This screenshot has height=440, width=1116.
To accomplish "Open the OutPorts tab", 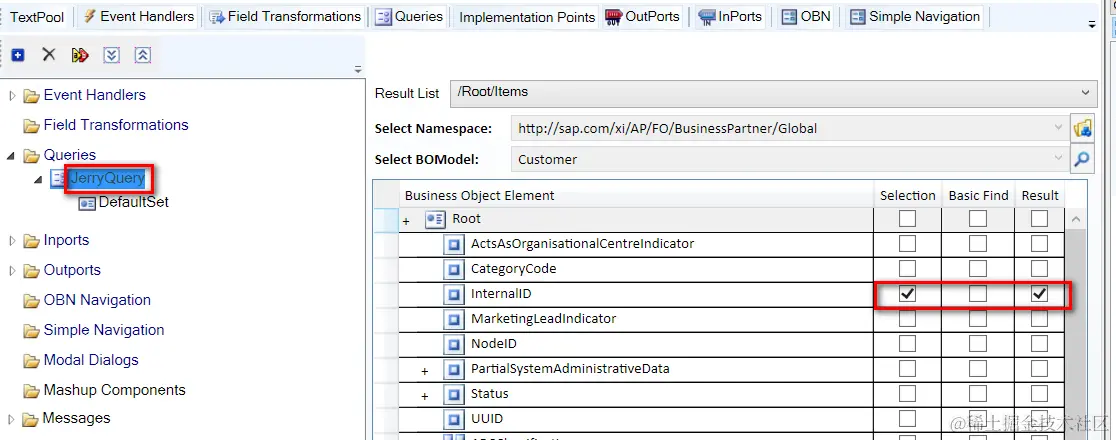I will (x=643, y=16).
